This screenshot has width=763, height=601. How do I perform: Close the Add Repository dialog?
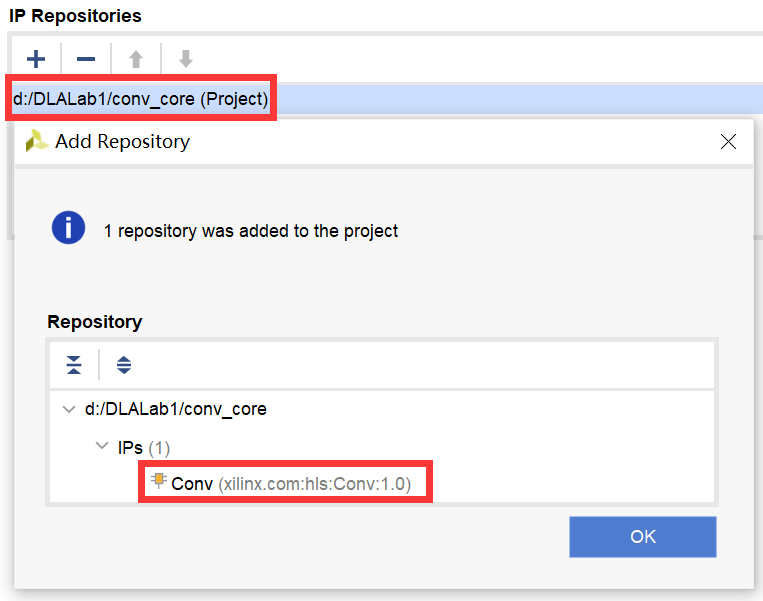[x=729, y=142]
